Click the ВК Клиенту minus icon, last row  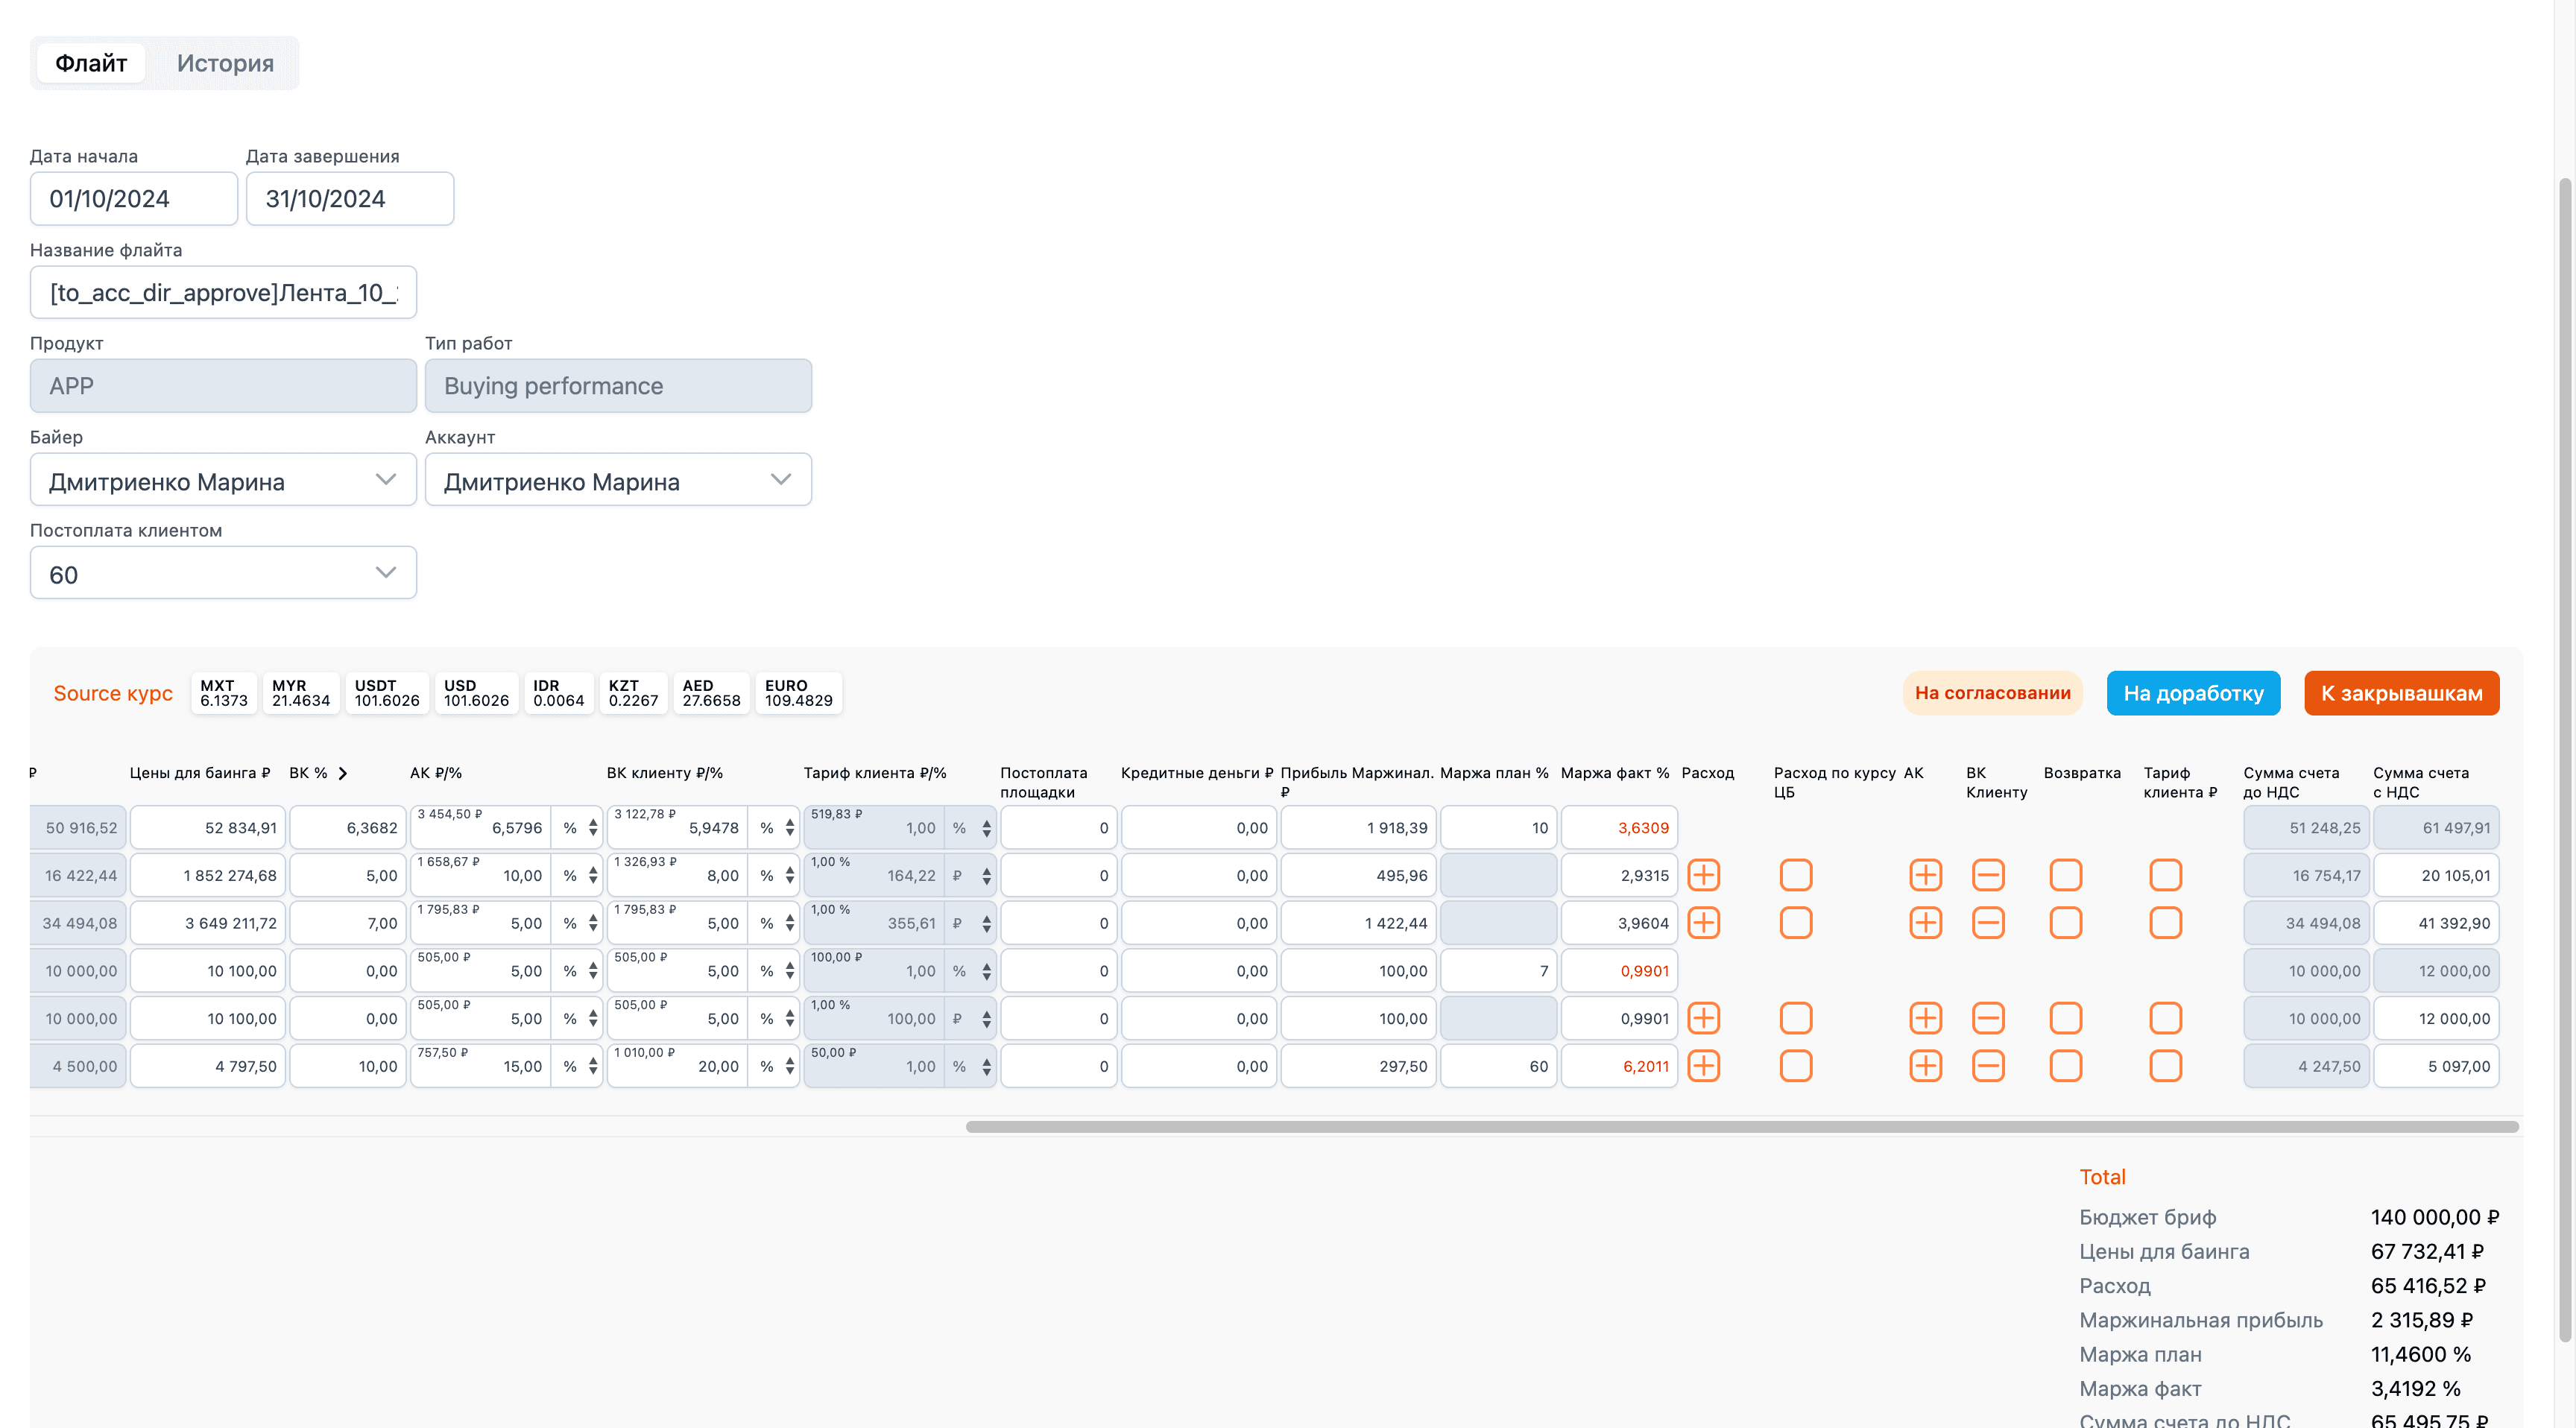click(x=1988, y=1066)
